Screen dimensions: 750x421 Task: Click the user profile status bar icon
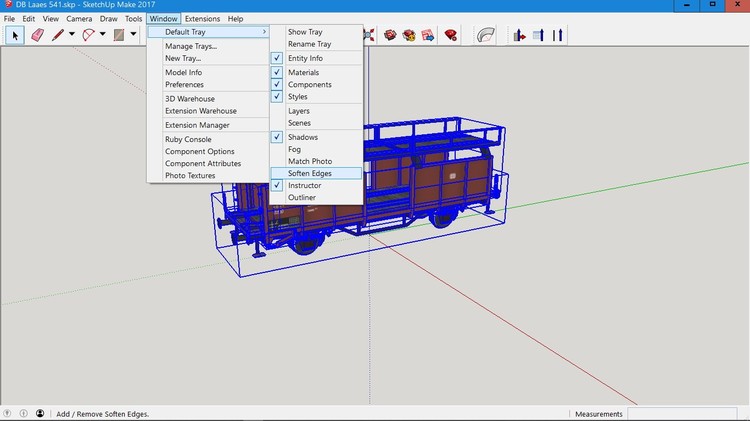[40, 413]
